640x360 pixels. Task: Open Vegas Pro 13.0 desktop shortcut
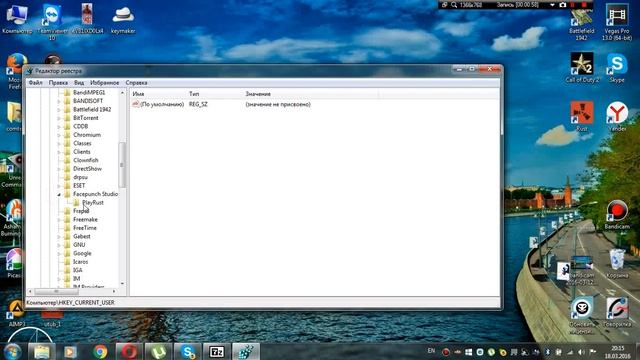tap(617, 22)
